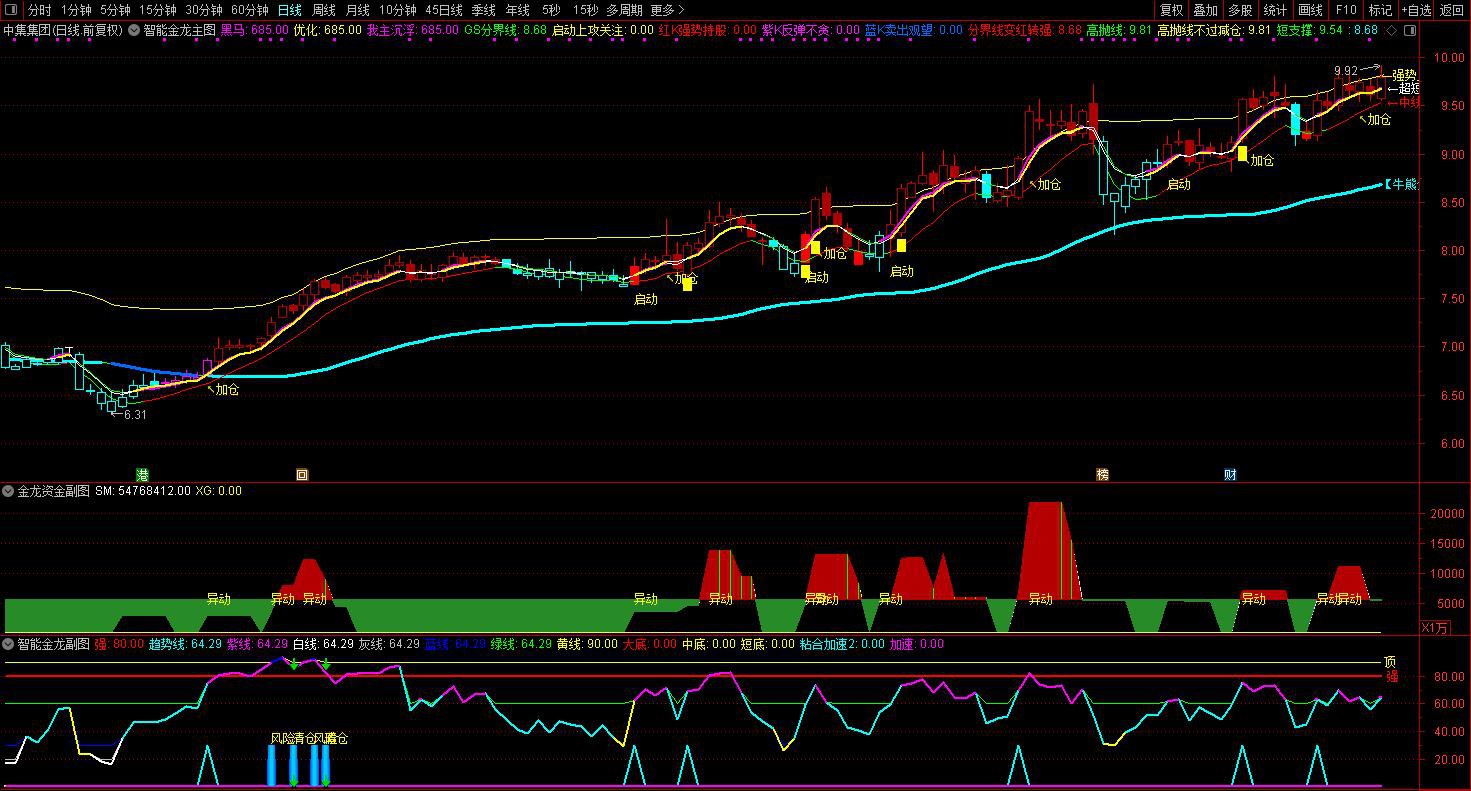Image resolution: width=1471 pixels, height=791 pixels.
Task: Open the 更多 periods dropdown
Action: (x=667, y=10)
